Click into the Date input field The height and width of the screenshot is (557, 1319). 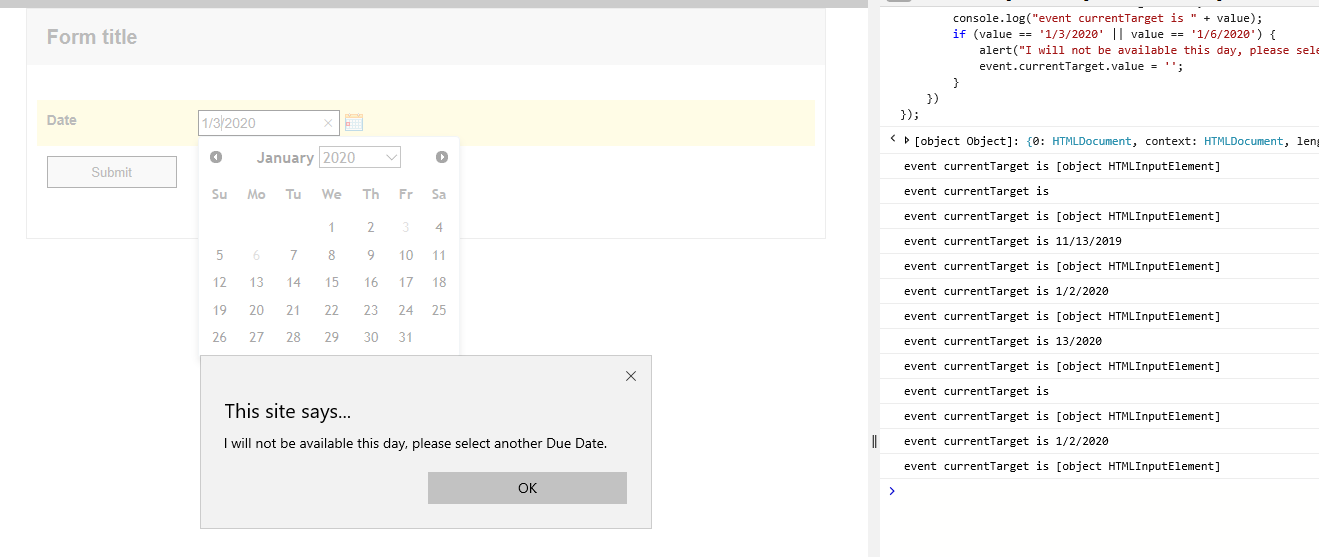point(260,123)
